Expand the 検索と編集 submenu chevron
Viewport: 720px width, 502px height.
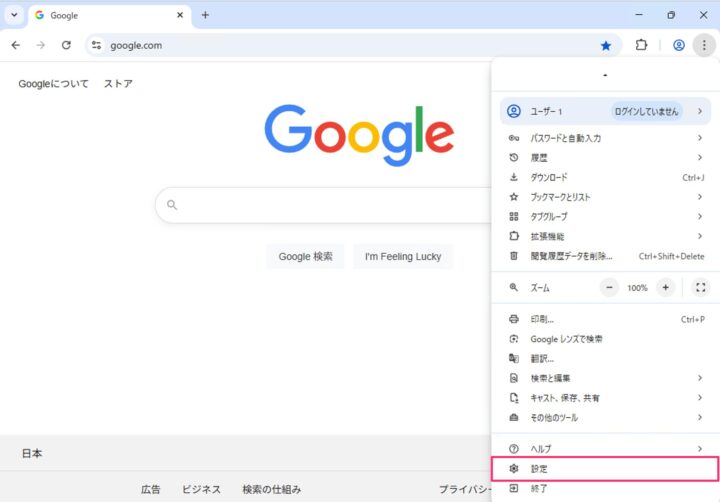(700, 378)
